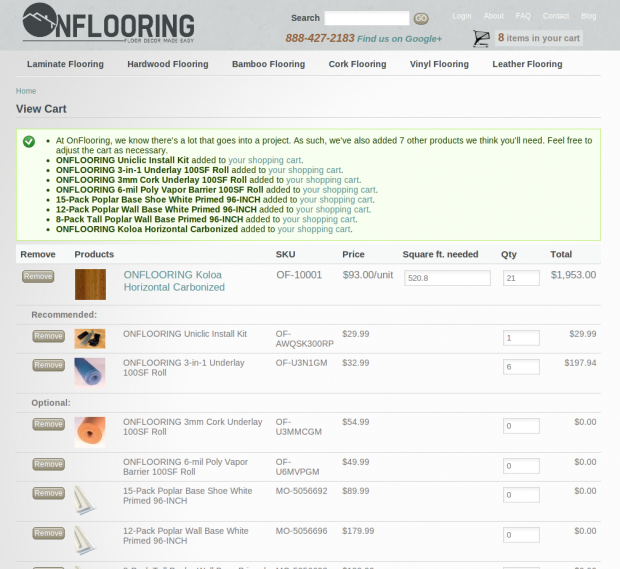This screenshot has width=620, height=569.
Task: Click the $197.94 total value
Action: click(x=580, y=363)
